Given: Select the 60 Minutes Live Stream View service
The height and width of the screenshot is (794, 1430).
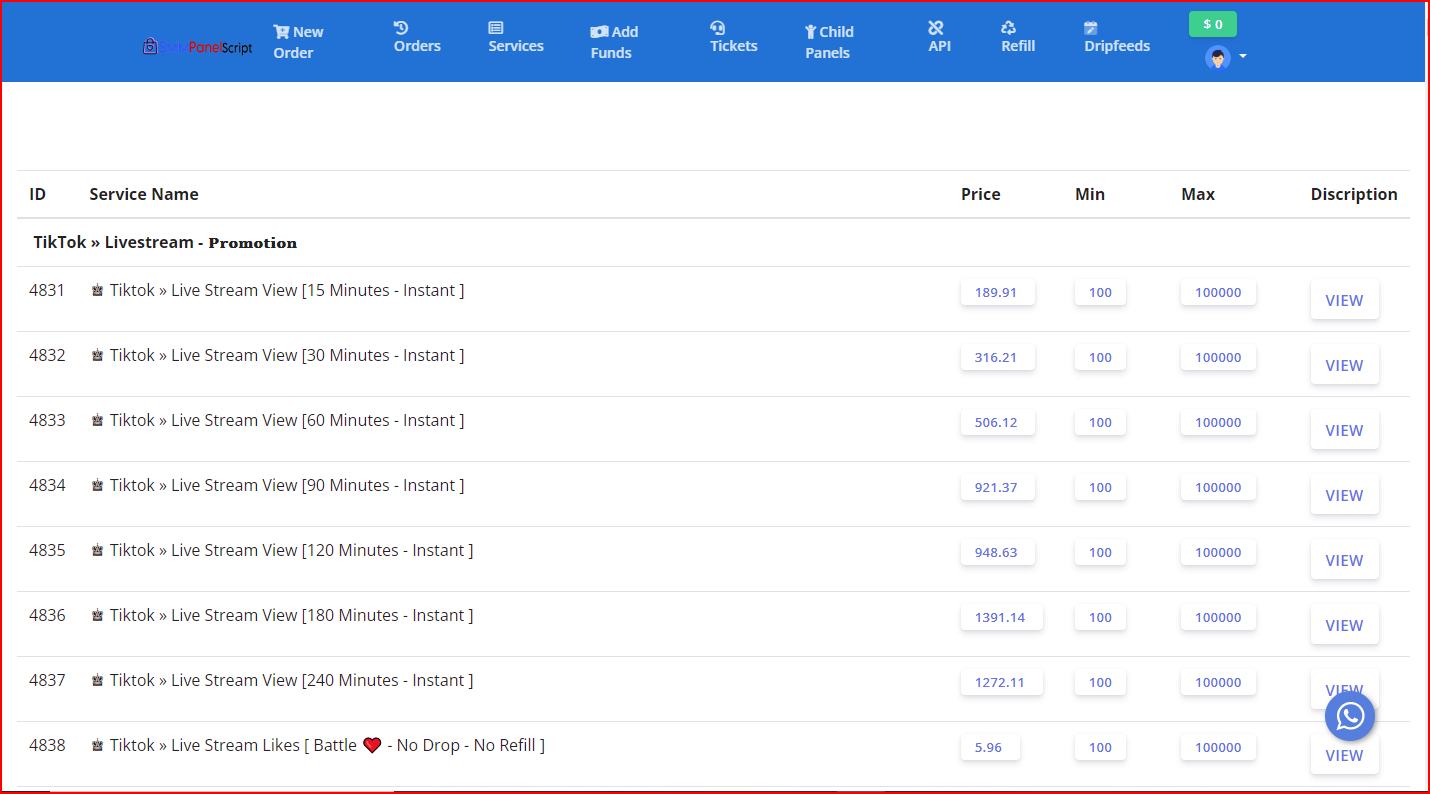Looking at the screenshot, I should (286, 421).
